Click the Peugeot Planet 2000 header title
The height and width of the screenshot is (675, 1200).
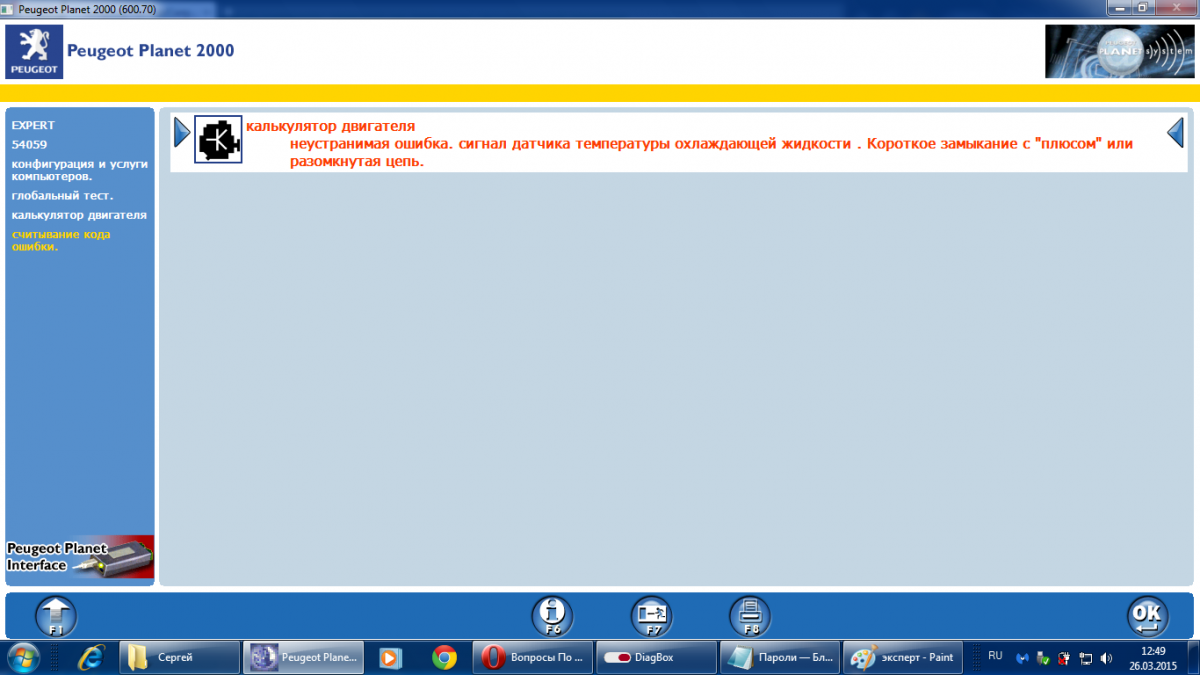150,50
